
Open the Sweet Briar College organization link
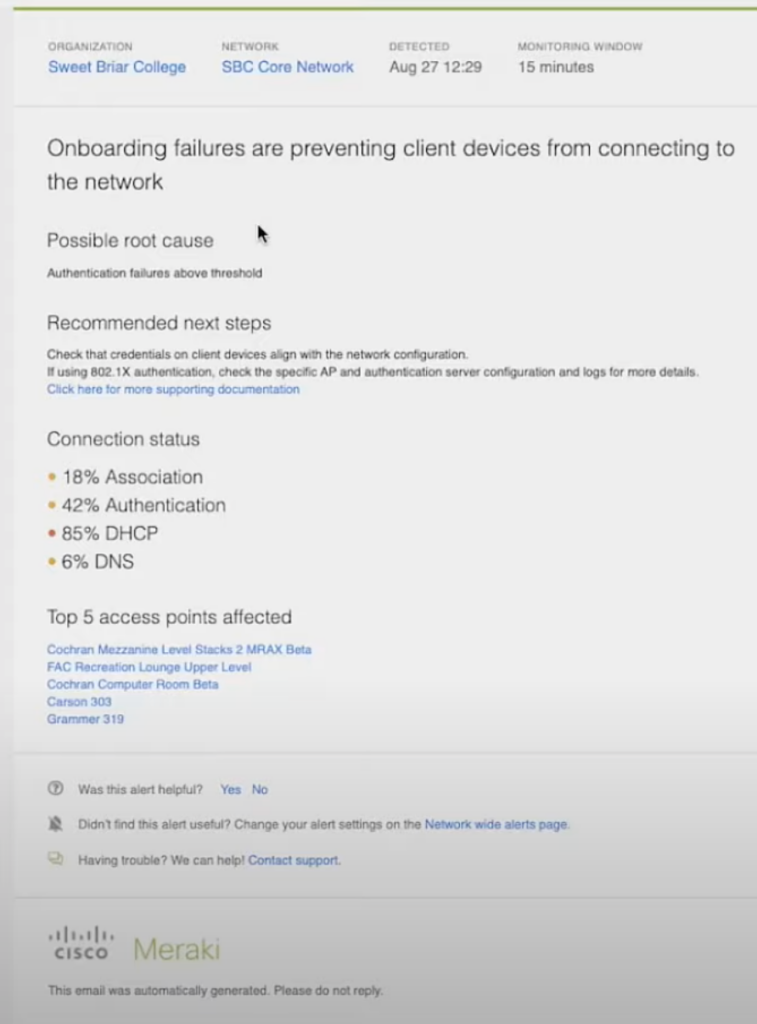pos(117,67)
